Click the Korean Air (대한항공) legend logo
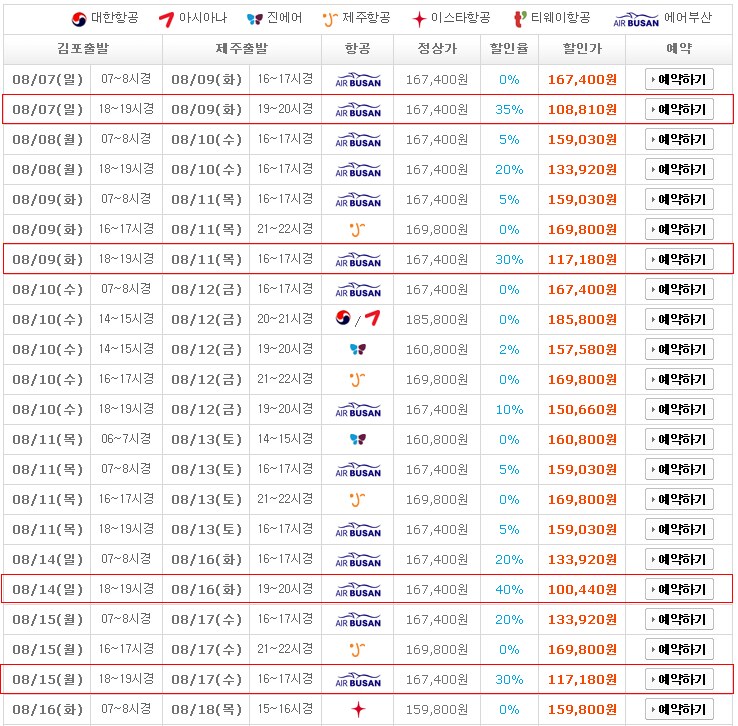 (78, 19)
